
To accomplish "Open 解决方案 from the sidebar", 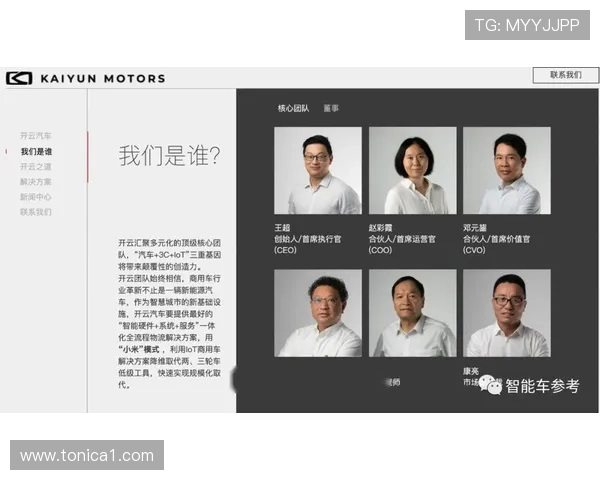I will point(35,182).
